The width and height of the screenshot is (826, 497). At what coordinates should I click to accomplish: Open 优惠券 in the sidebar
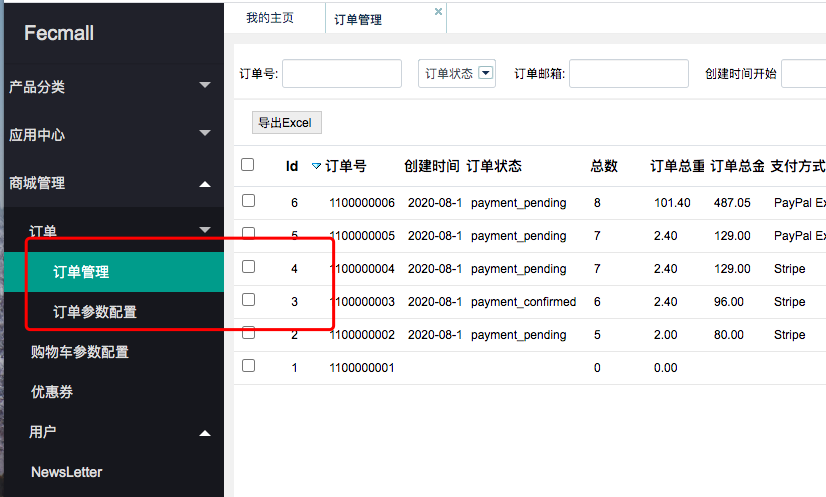pos(52,392)
